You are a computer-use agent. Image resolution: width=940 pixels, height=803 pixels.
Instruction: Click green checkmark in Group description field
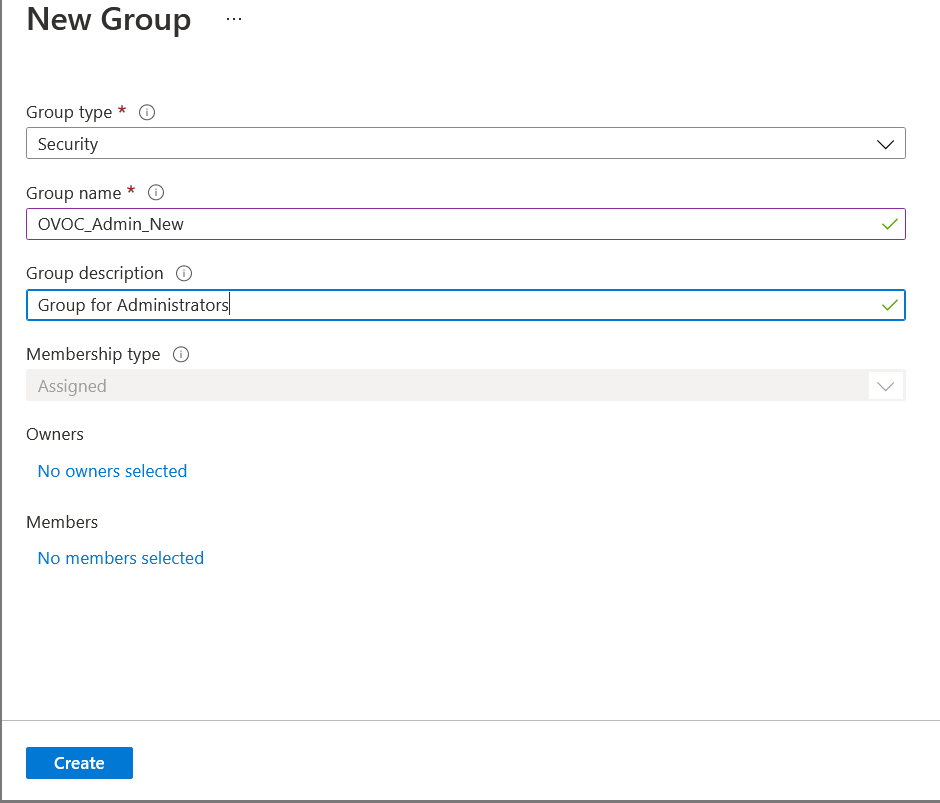889,305
